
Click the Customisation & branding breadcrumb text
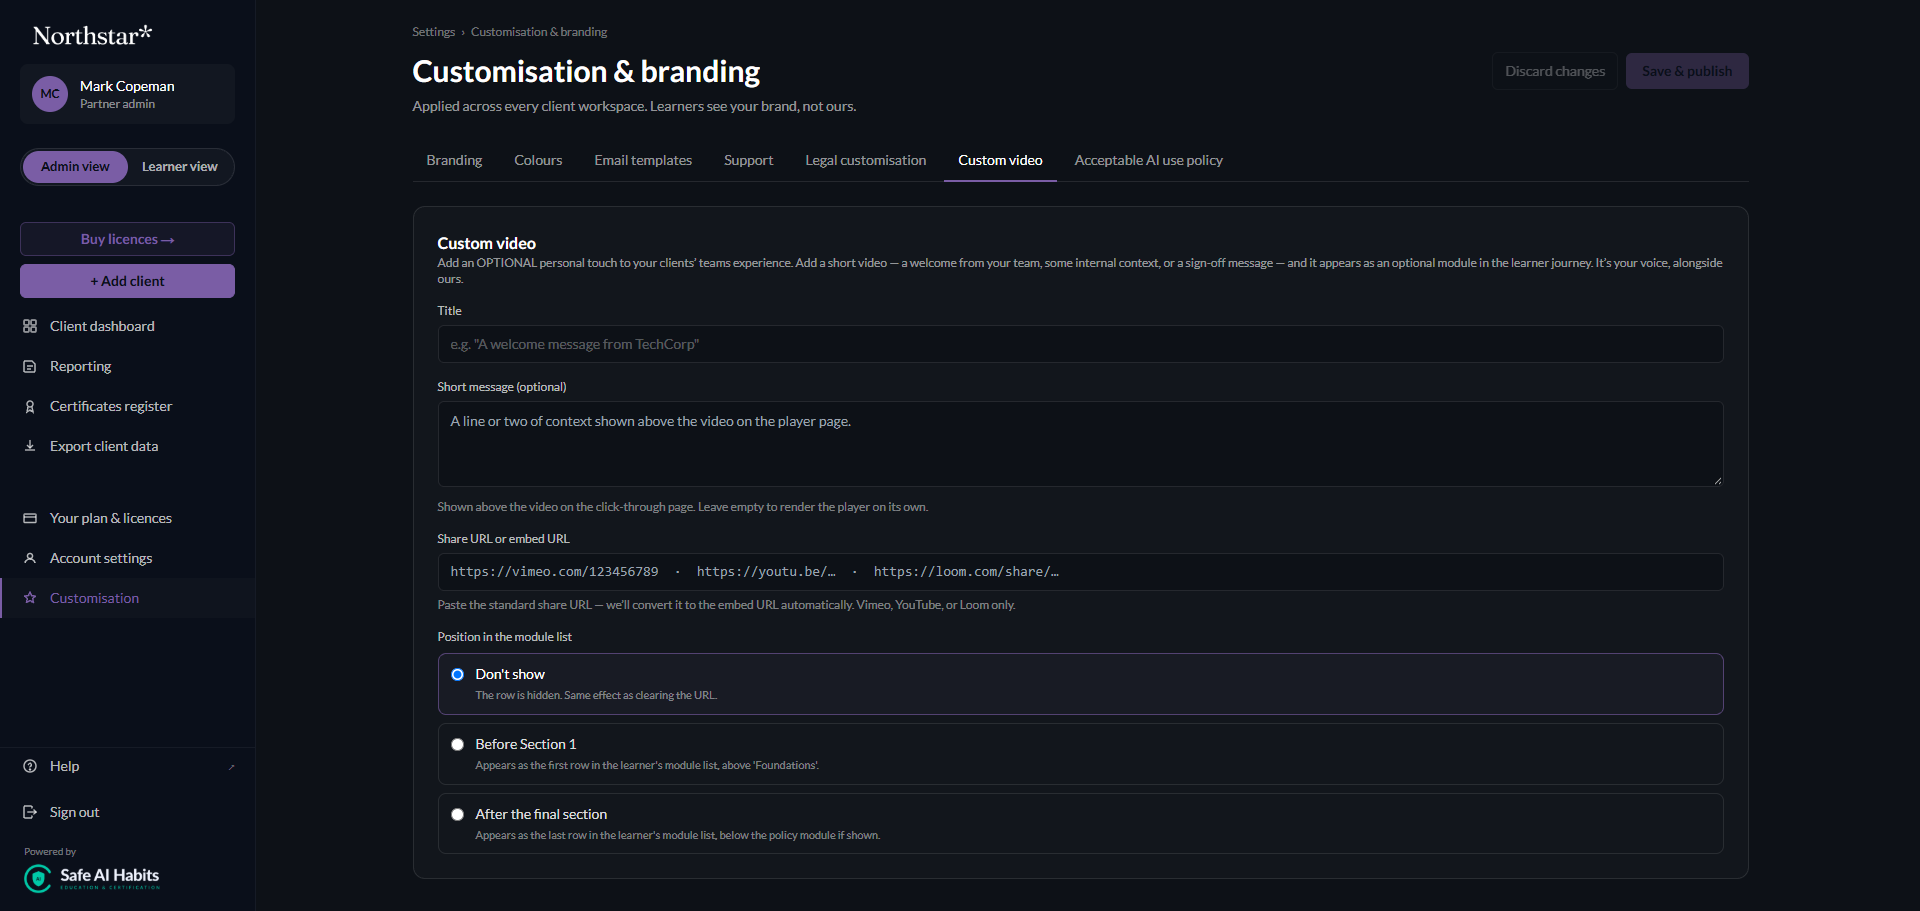tap(539, 32)
